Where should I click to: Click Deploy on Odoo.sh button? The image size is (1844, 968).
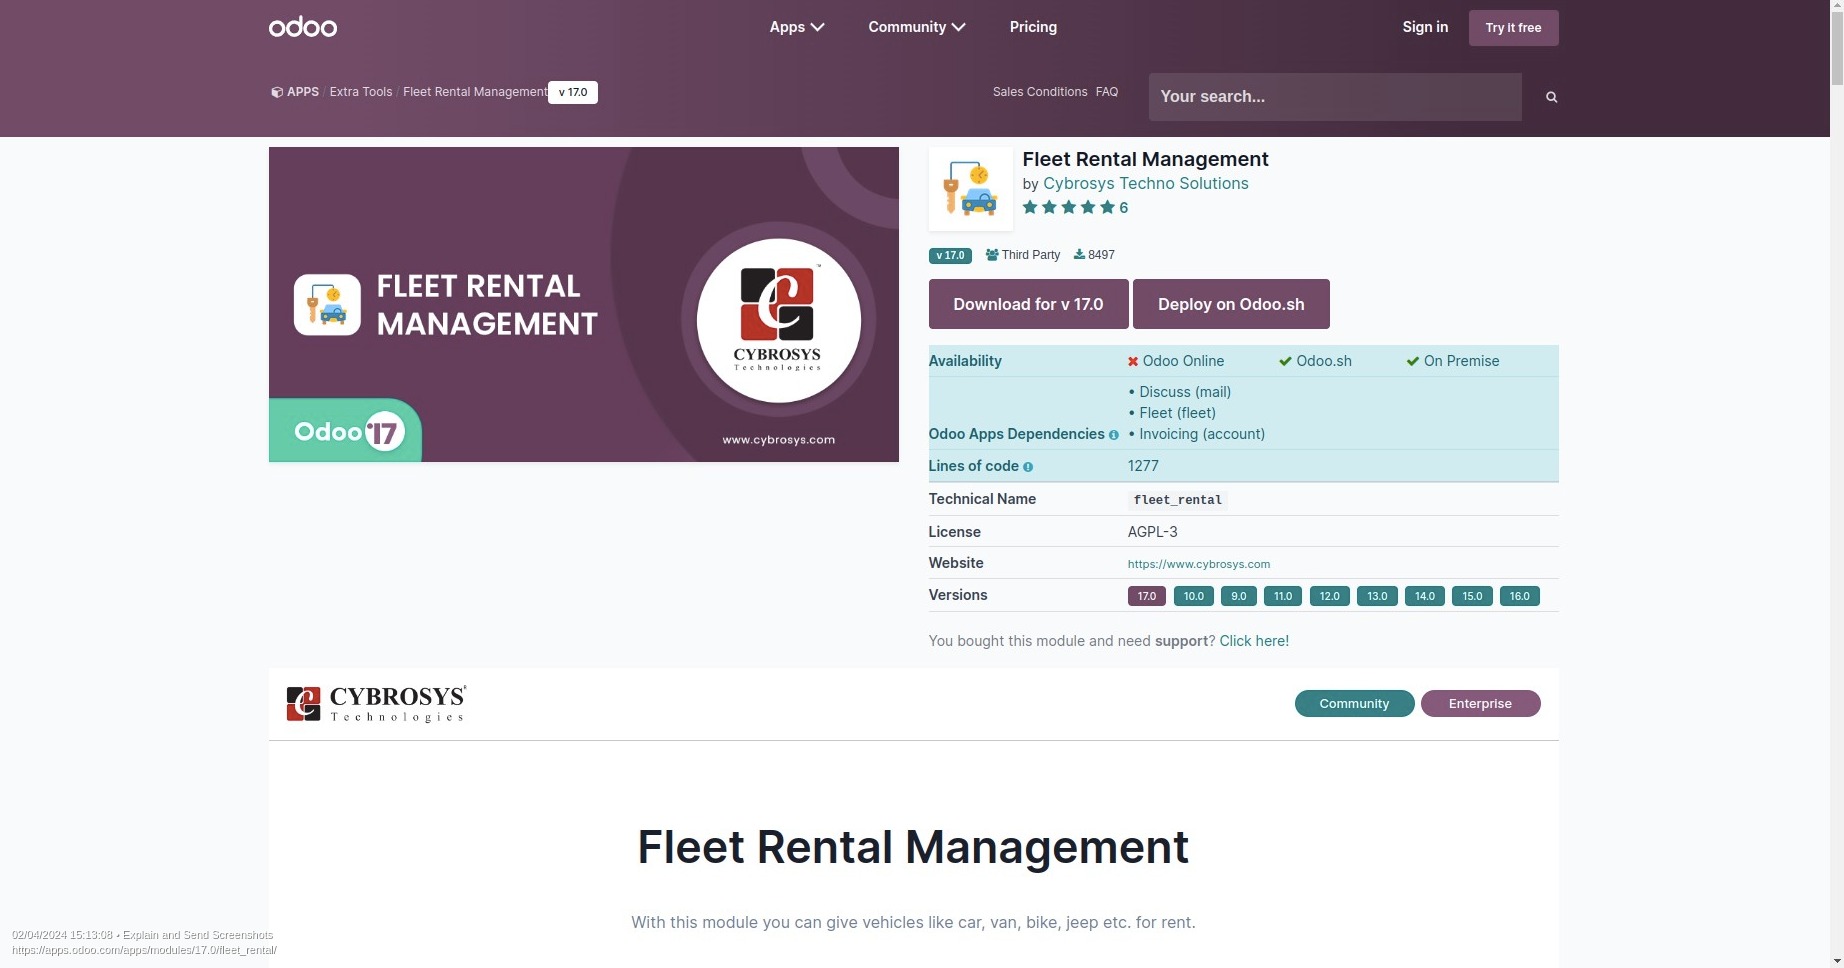click(1231, 304)
